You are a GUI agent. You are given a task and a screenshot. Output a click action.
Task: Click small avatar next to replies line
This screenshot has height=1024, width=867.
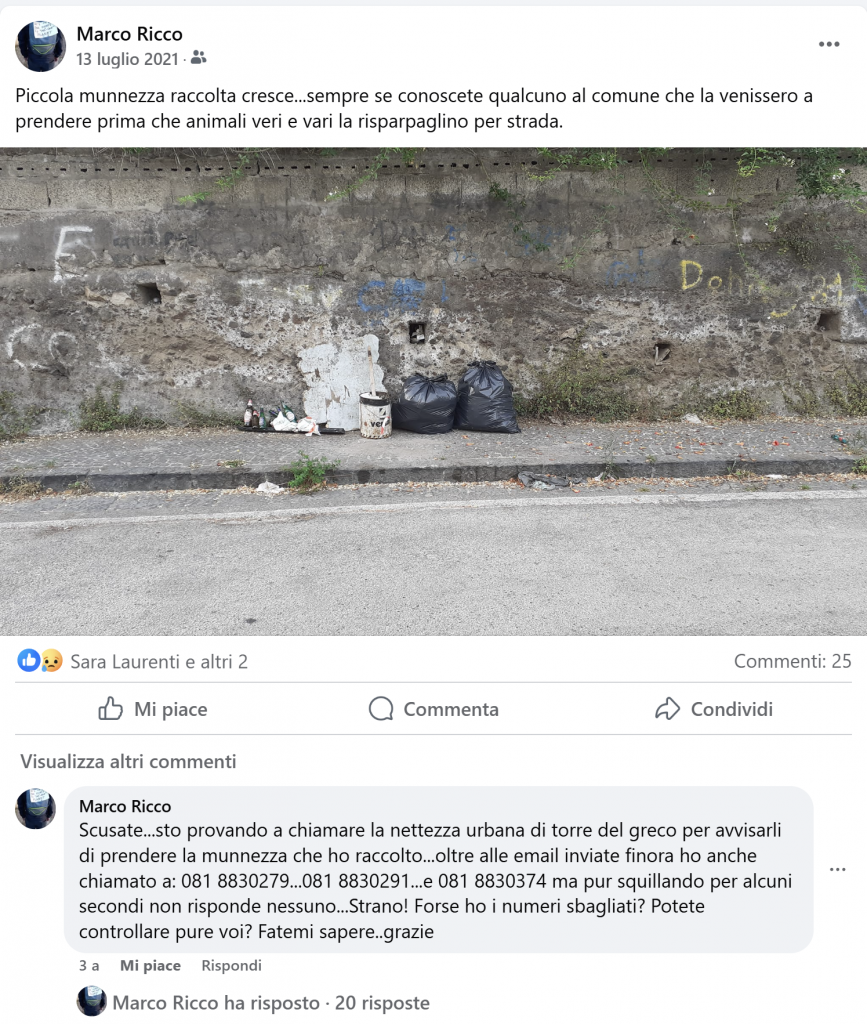click(x=91, y=1002)
